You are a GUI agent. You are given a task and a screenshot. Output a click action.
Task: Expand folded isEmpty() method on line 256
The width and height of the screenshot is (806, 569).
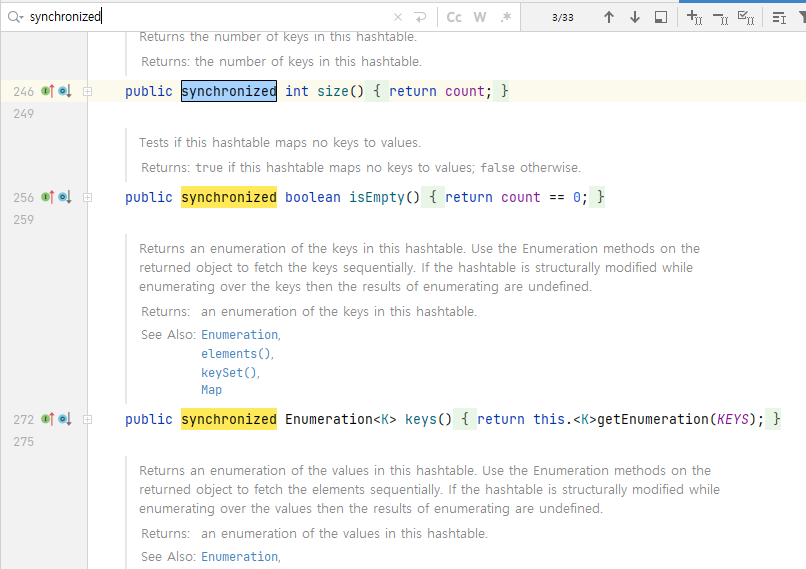(88, 197)
